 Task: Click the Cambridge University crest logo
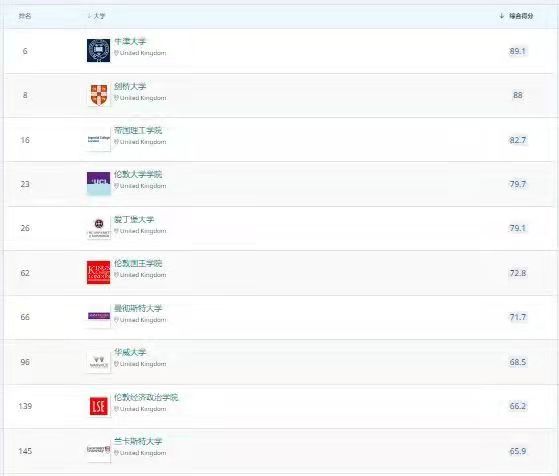(98, 95)
